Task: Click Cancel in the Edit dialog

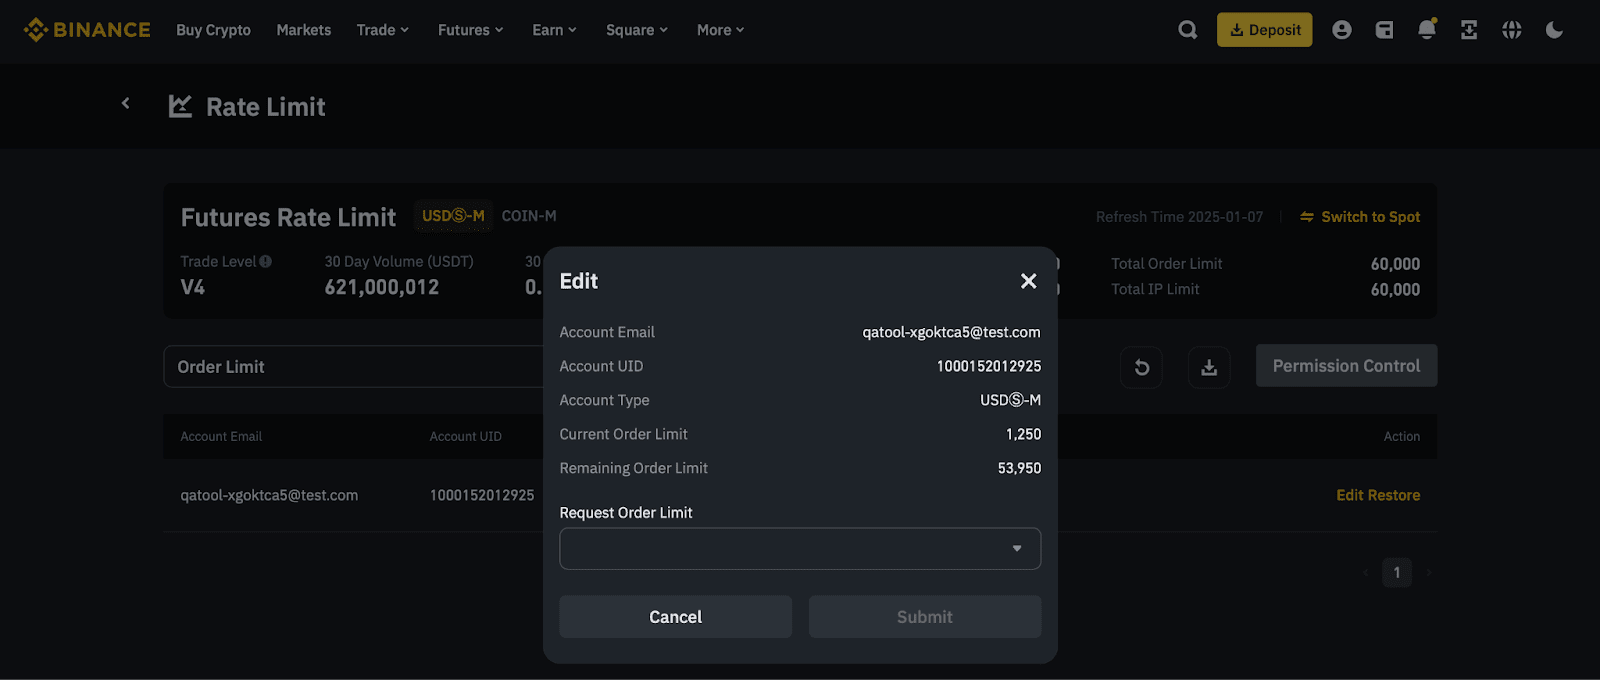Action: 676,617
